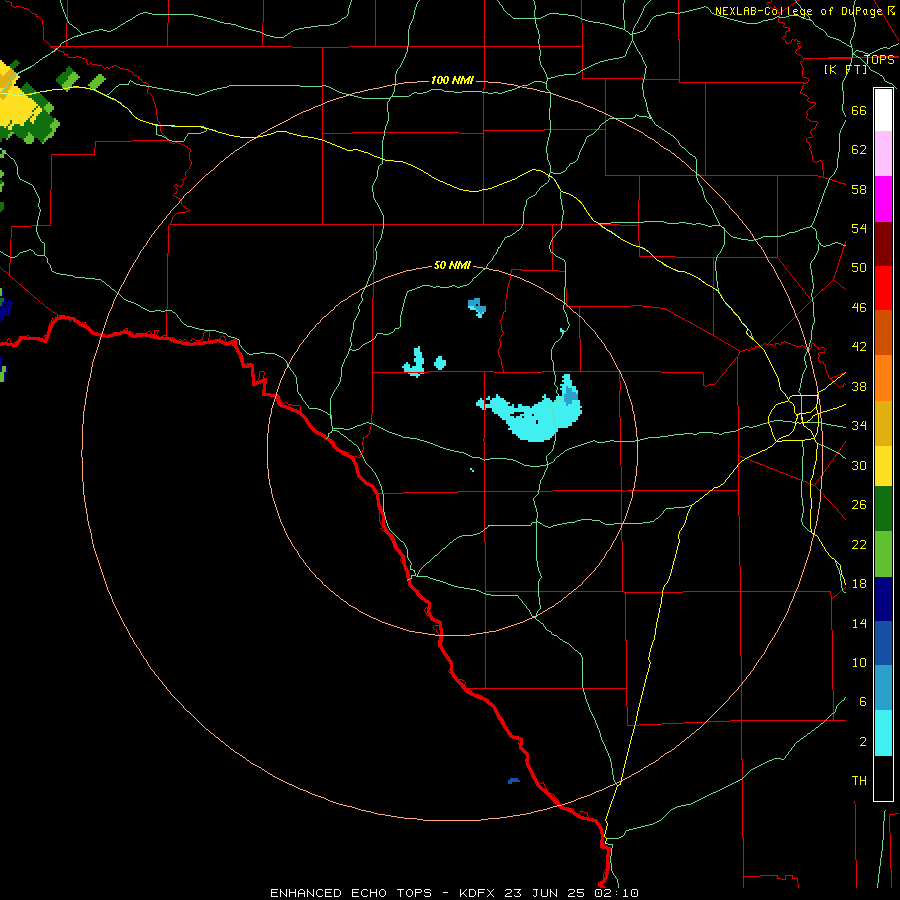Click the '34' legend value

[859, 426]
